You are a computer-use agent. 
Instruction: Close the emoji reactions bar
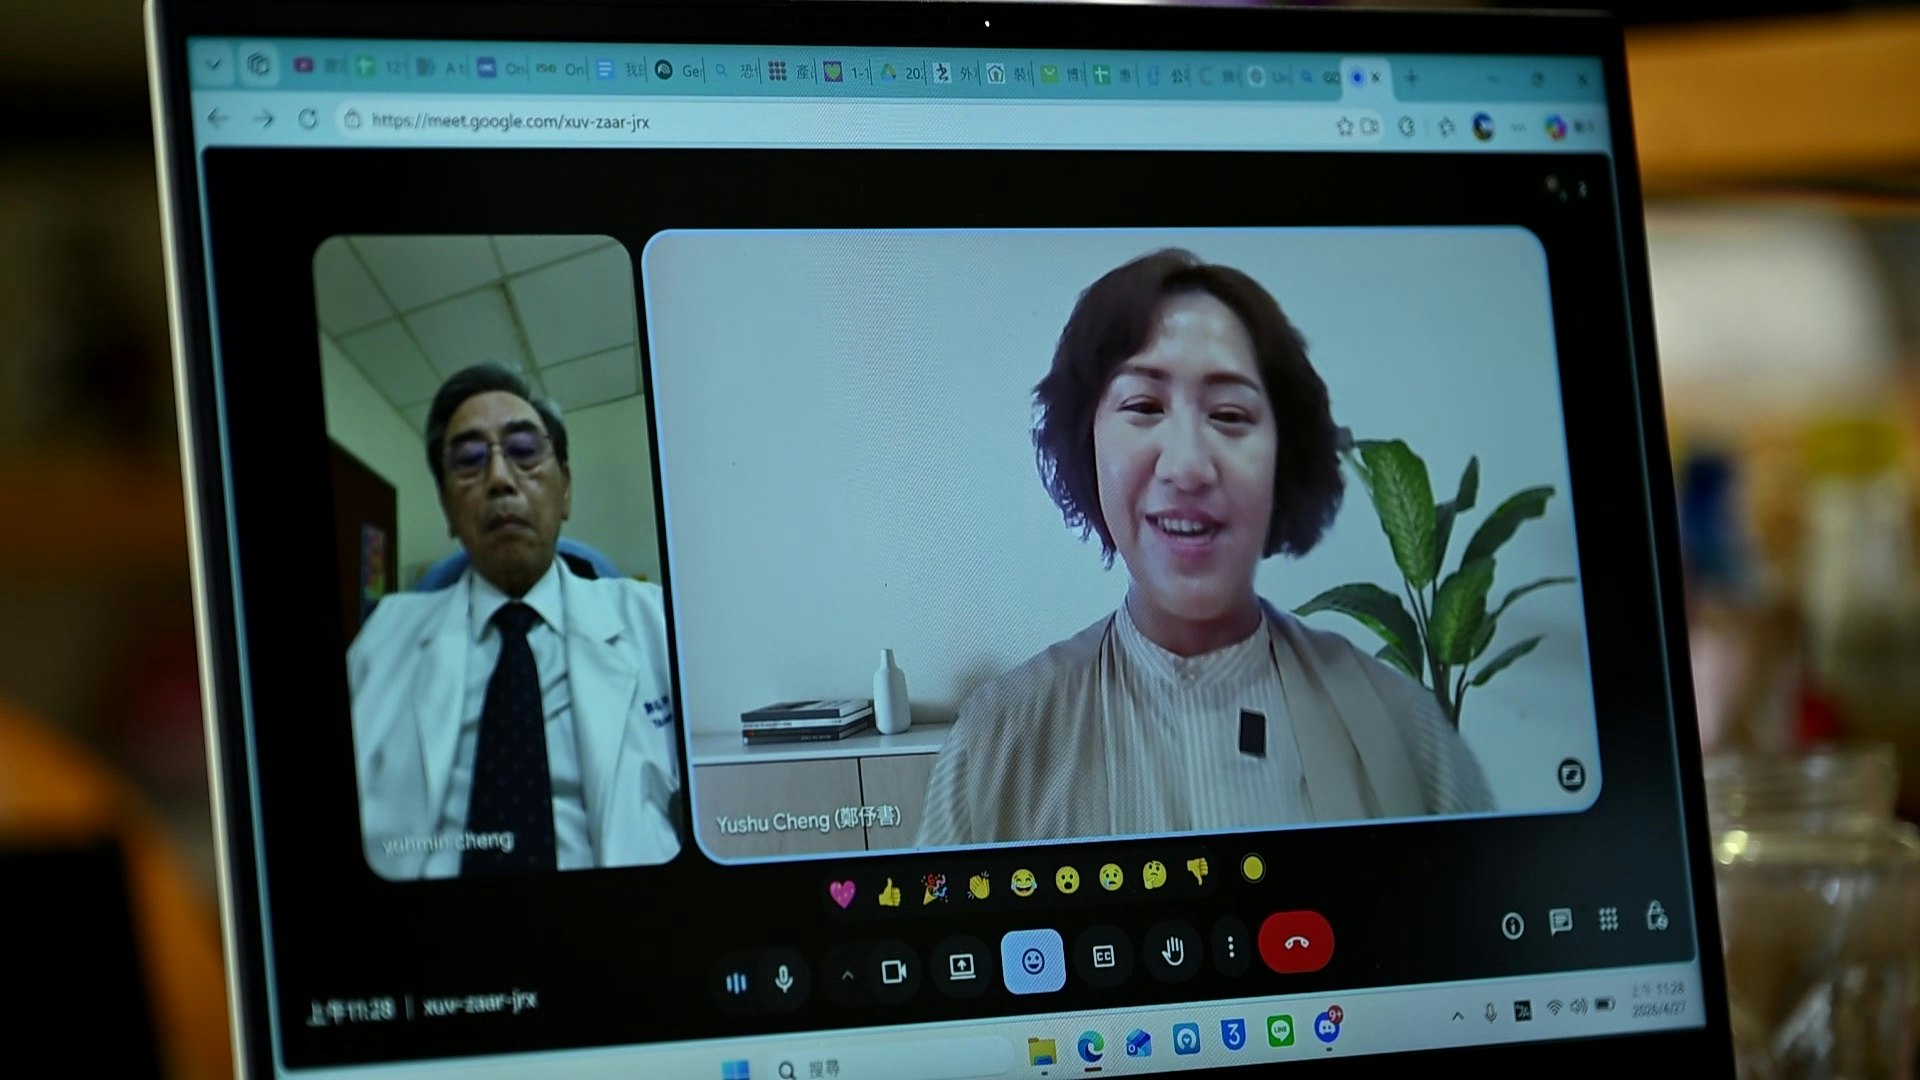pyautogui.click(x=1033, y=961)
